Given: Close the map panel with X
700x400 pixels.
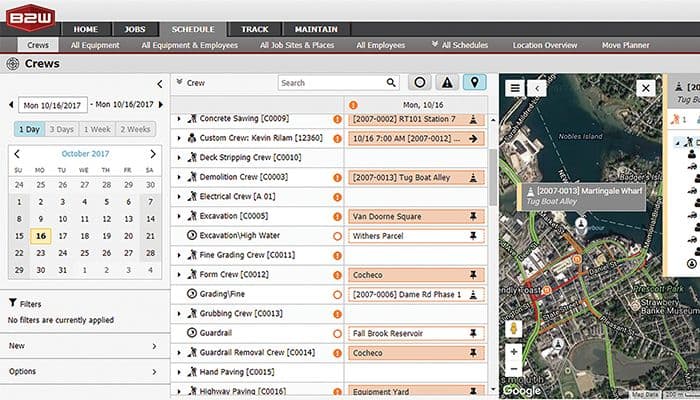Looking at the screenshot, I should [x=645, y=88].
